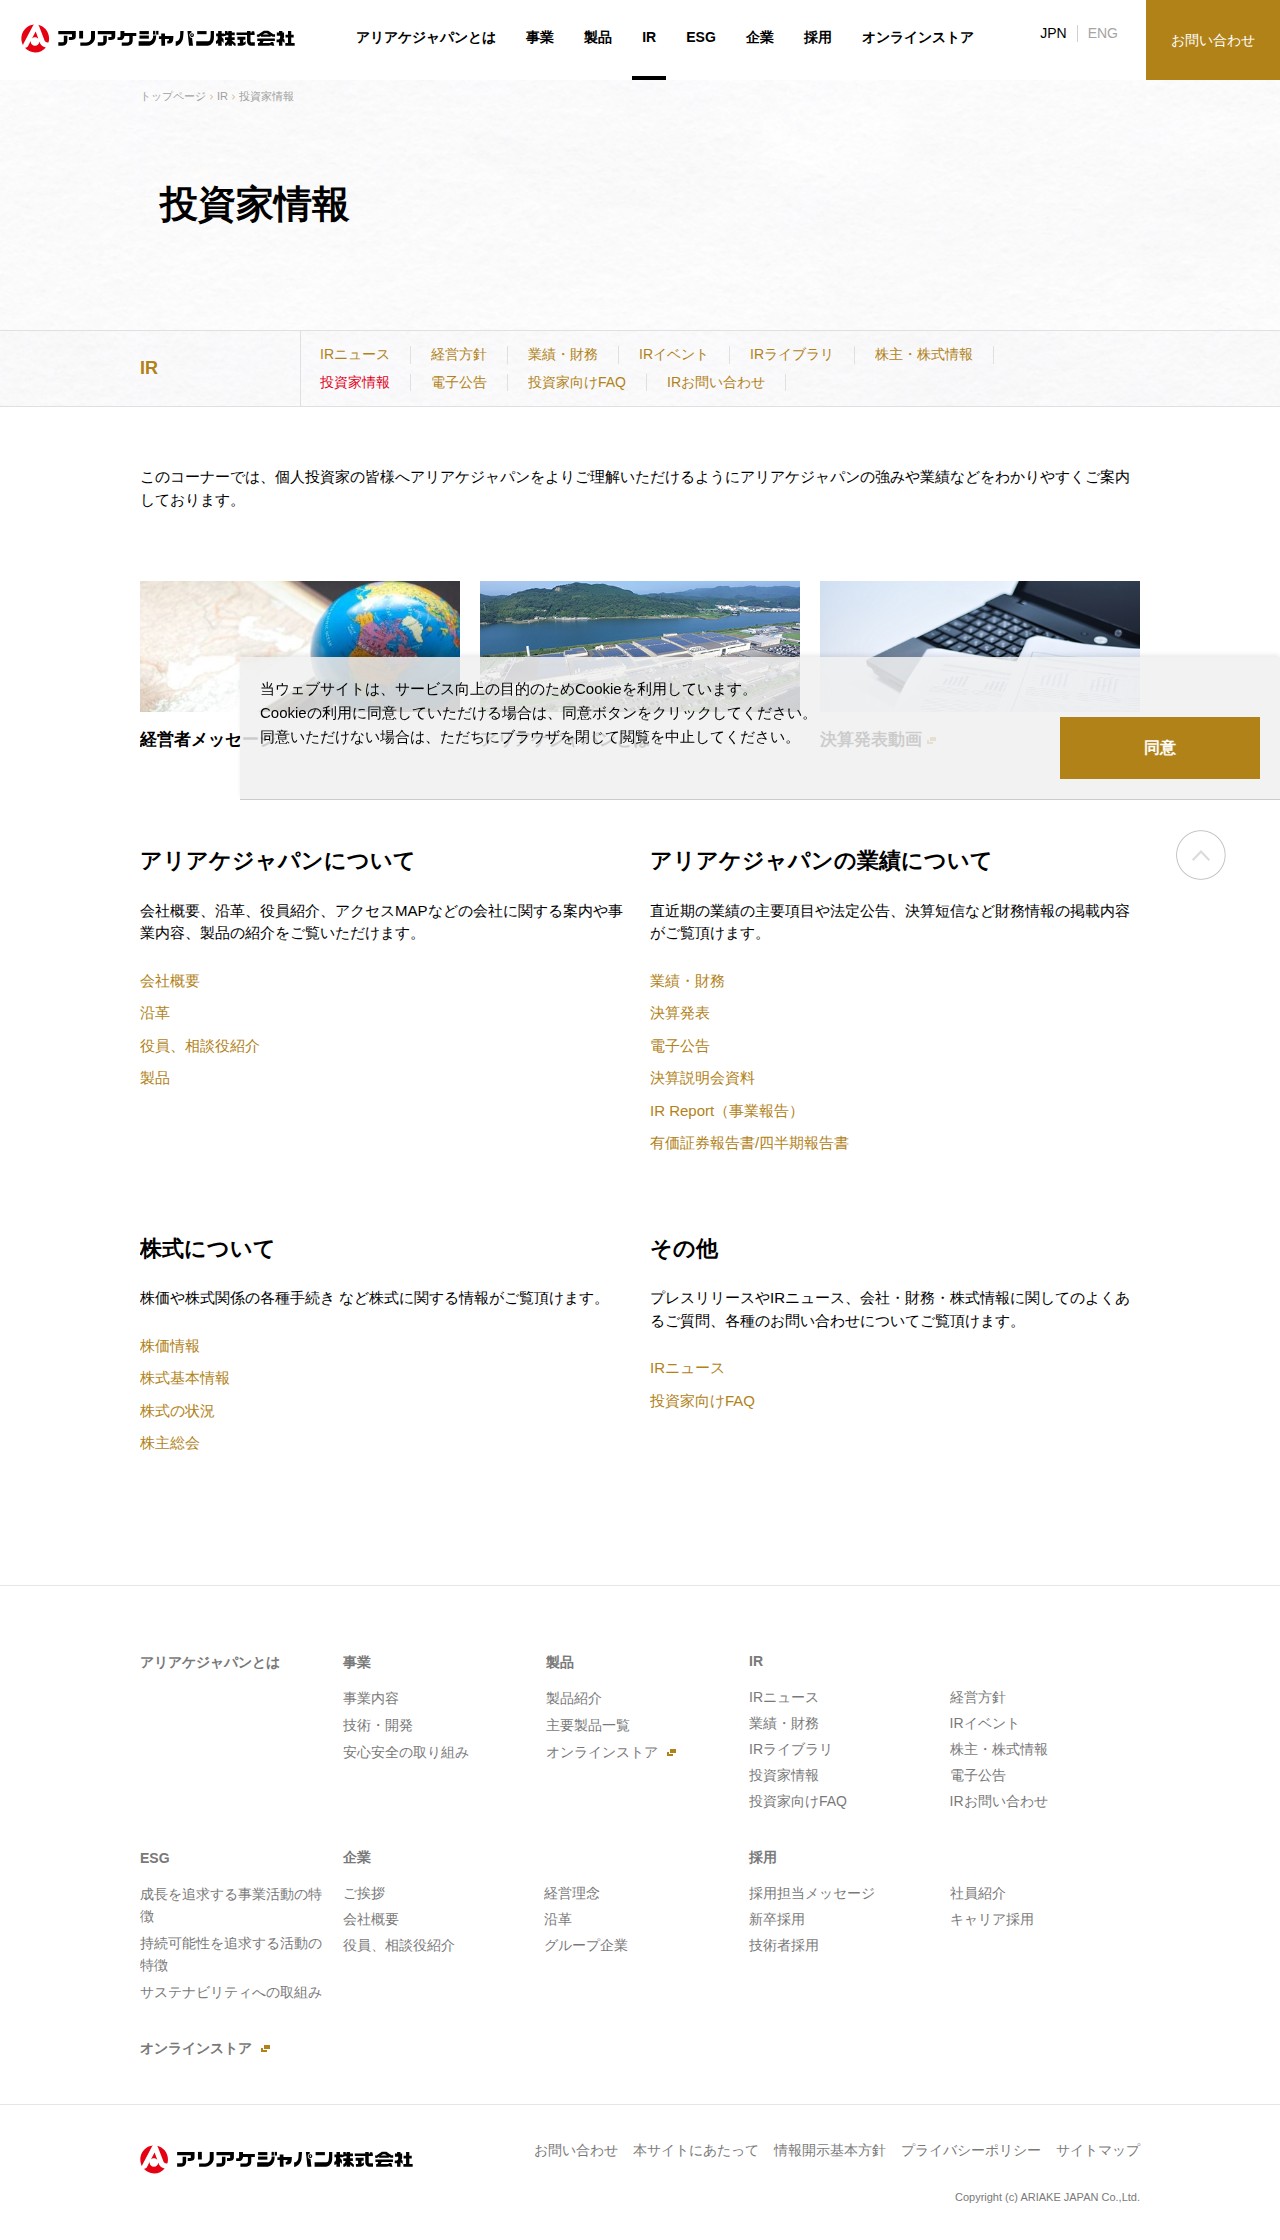Open プライバシーポリシー footer link
This screenshot has width=1280, height=2240.
(x=971, y=2150)
